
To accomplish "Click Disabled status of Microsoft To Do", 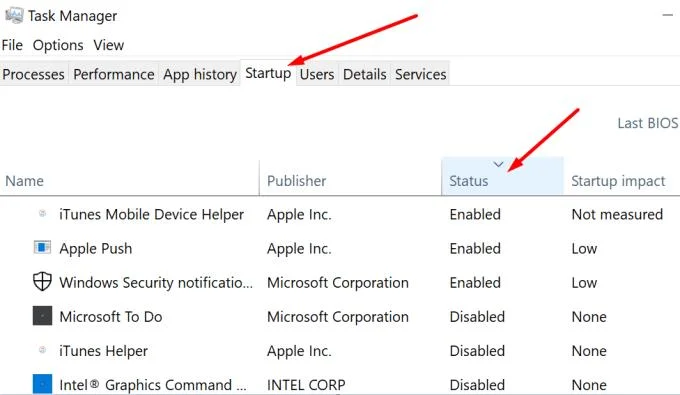I will pos(477,317).
